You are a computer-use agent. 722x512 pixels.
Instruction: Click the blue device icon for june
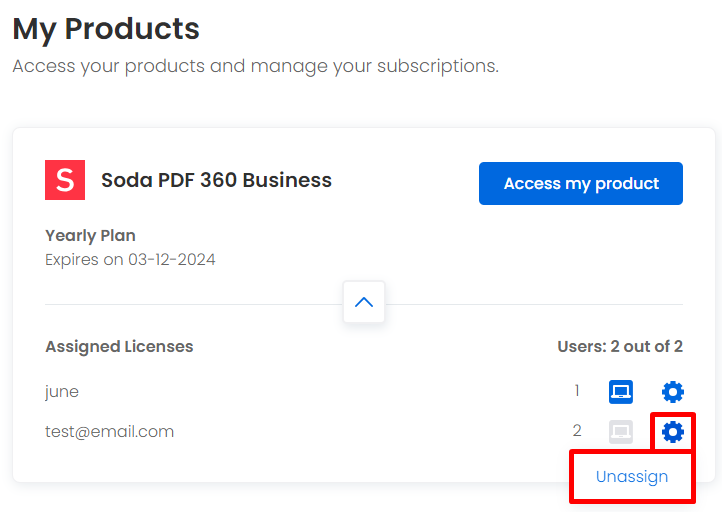pos(621,392)
